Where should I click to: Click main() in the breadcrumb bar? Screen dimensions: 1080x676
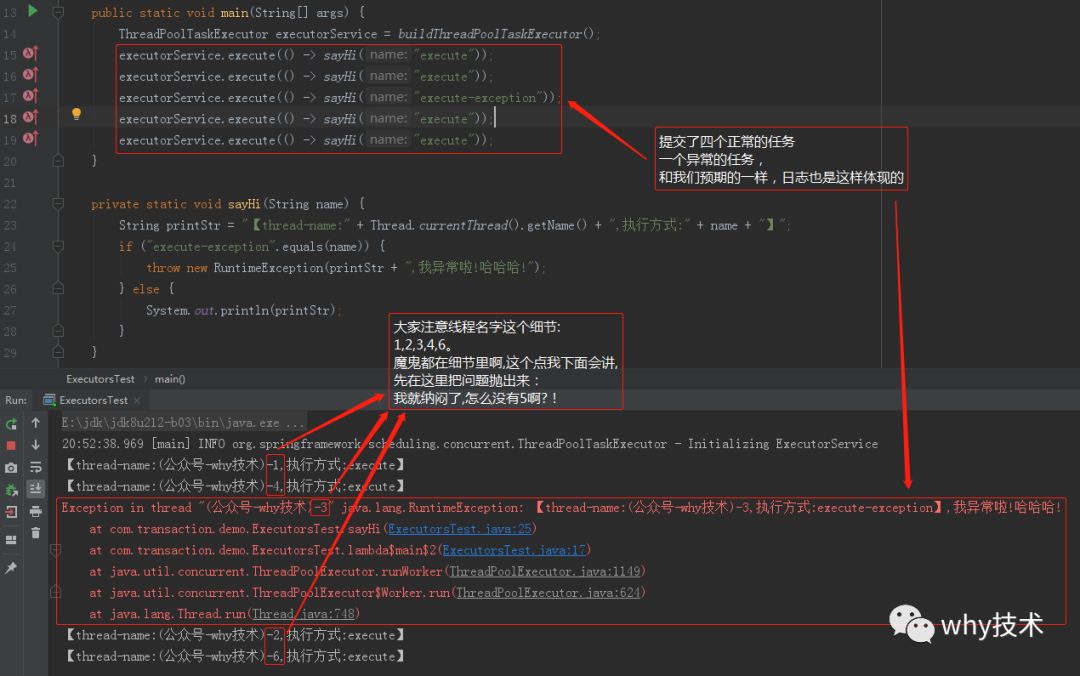170,379
